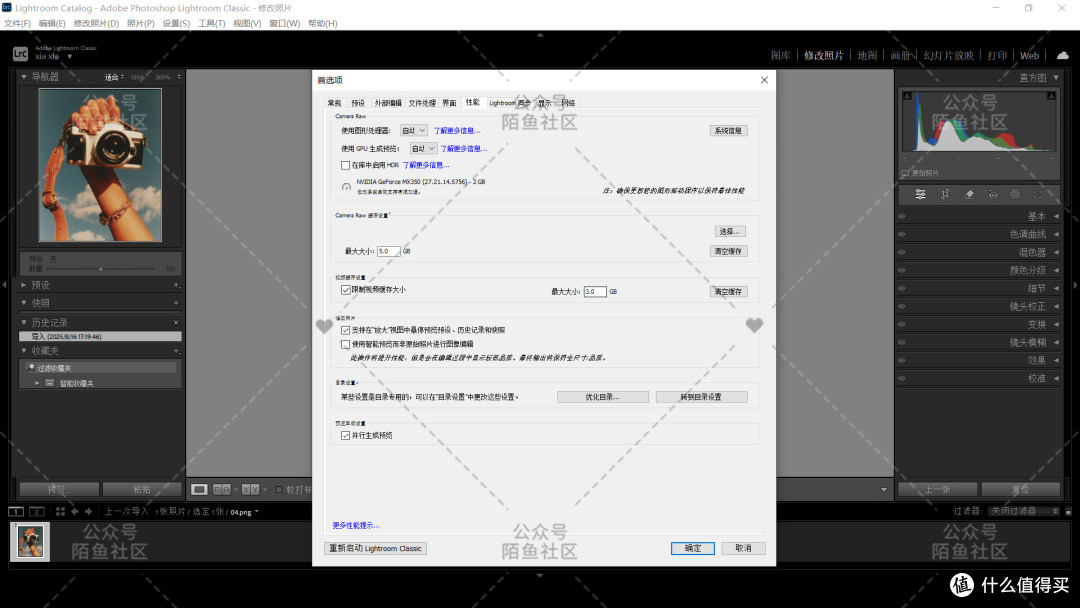
Task: Open cloud sync status icon
Action: 1063,55
